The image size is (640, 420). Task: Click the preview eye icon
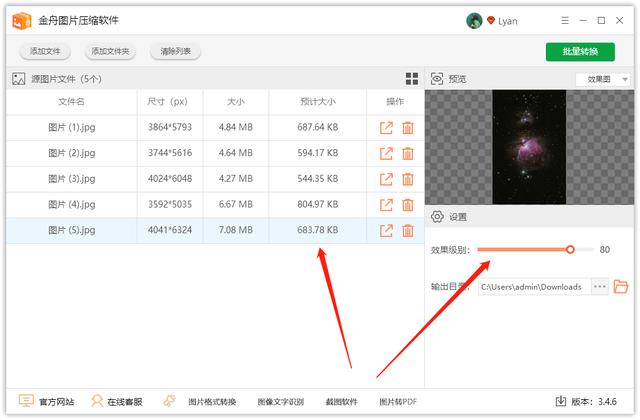click(437, 79)
